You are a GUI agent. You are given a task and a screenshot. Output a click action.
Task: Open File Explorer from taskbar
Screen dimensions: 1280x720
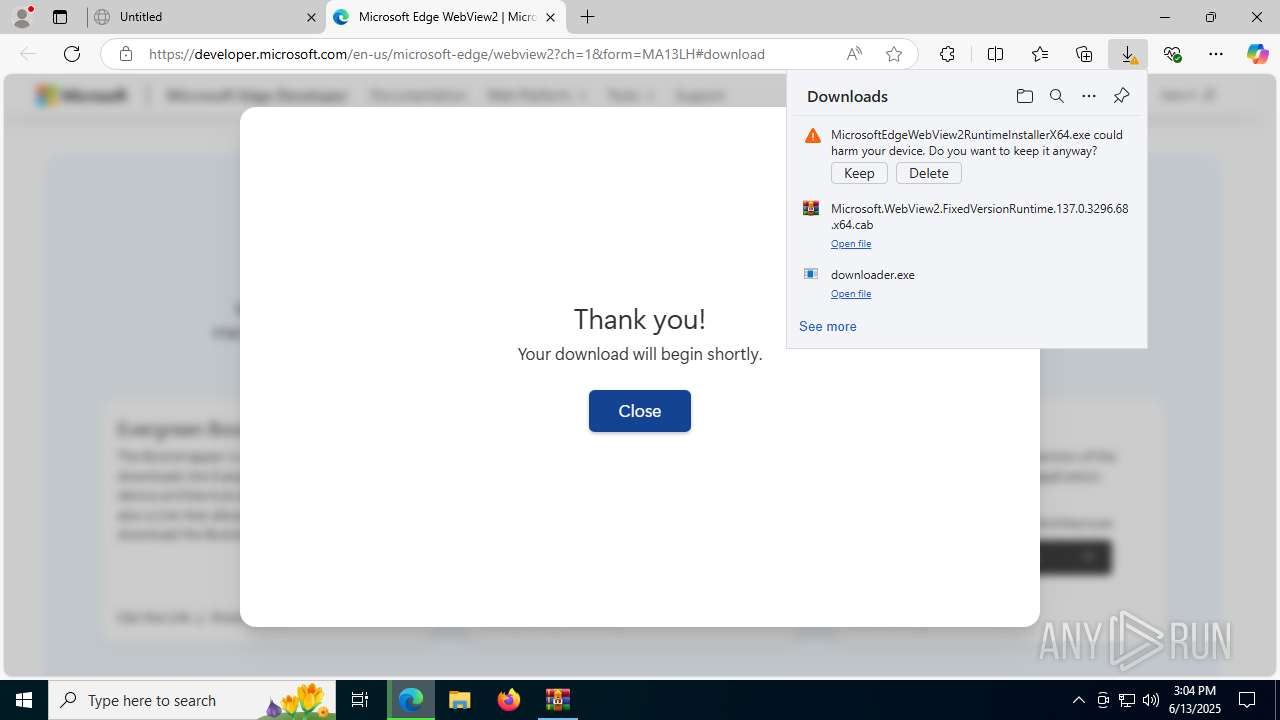pos(459,700)
